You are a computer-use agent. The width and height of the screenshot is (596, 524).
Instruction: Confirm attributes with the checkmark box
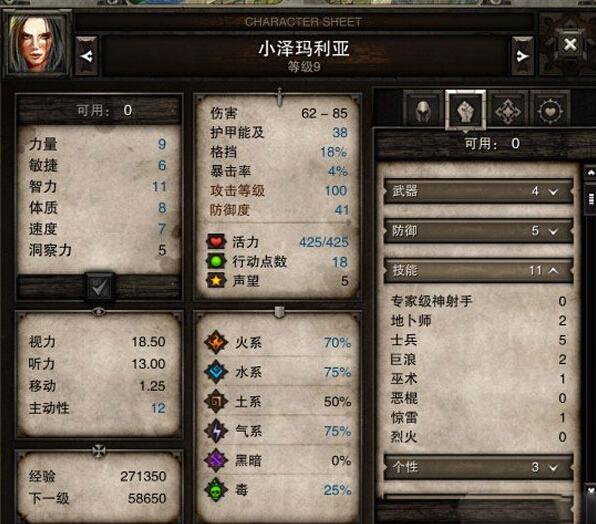coord(99,287)
